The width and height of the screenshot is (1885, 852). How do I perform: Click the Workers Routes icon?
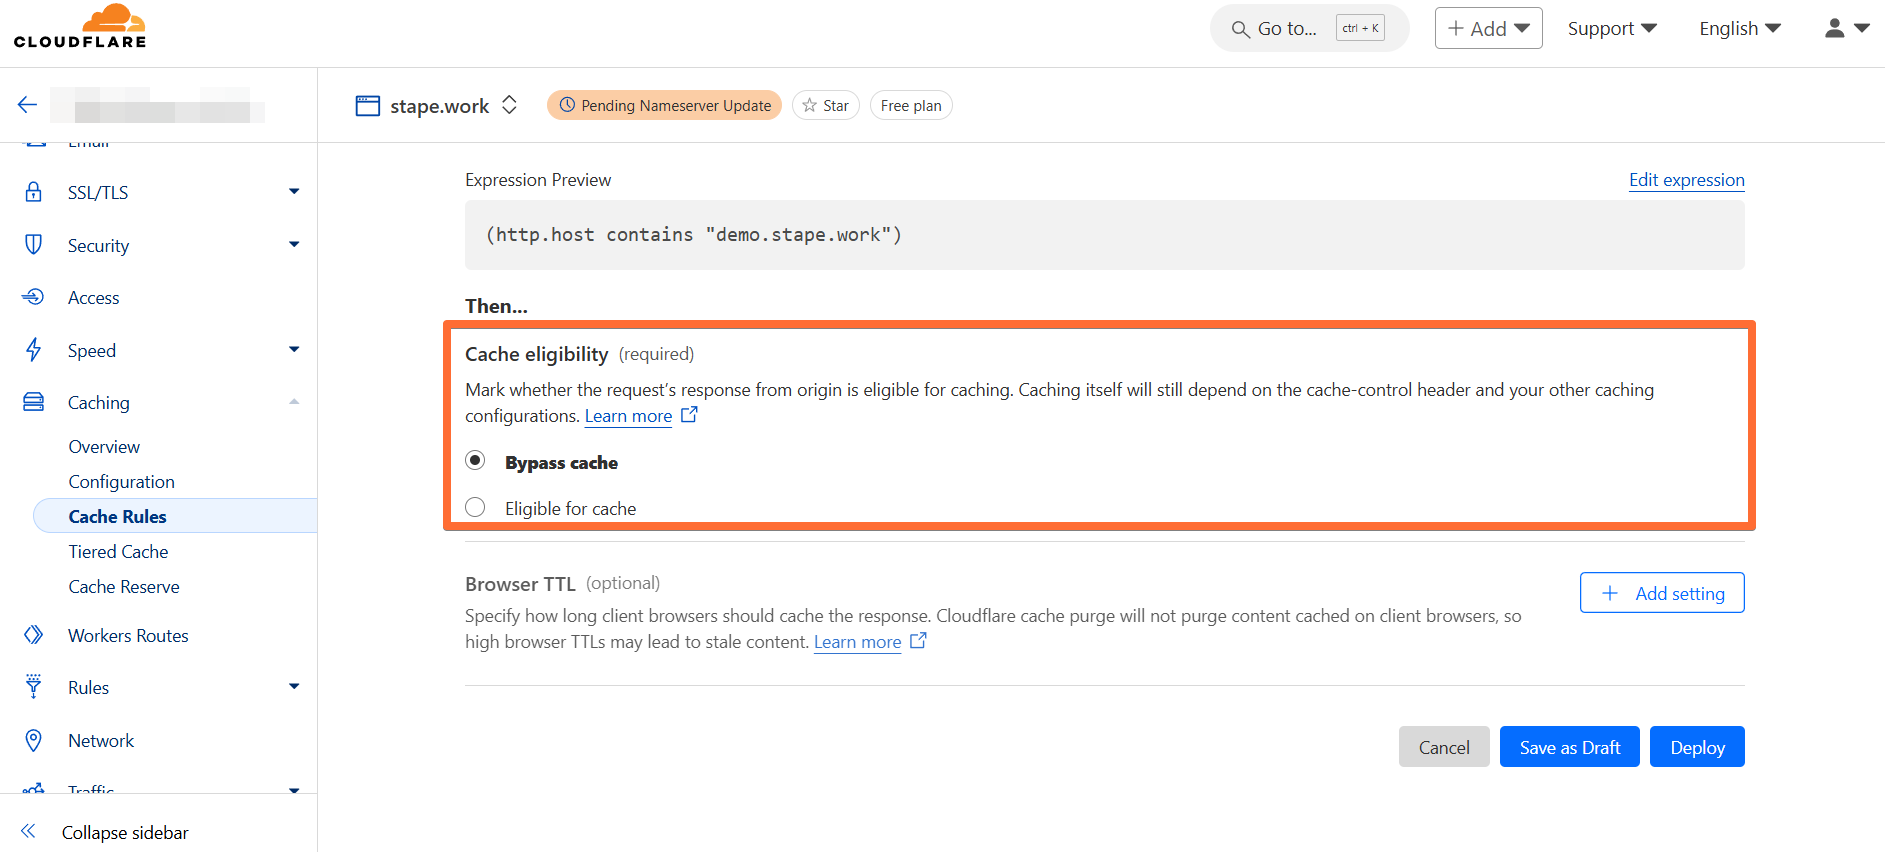[33, 635]
